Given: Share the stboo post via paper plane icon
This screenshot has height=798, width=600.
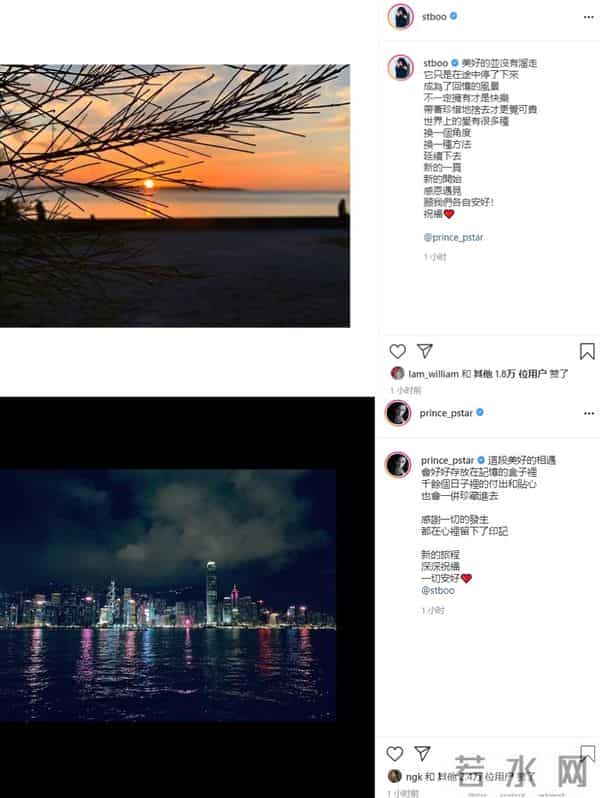Looking at the screenshot, I should click(424, 351).
